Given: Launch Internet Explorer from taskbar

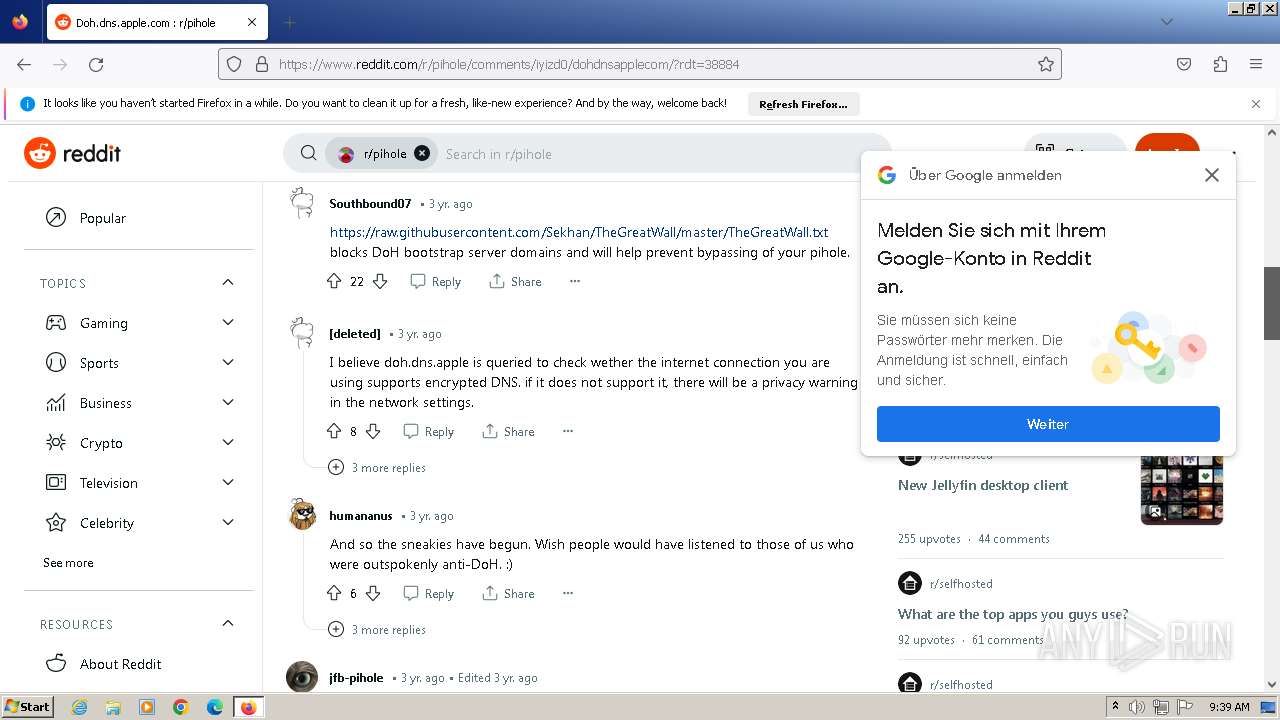Looking at the screenshot, I should pyautogui.click(x=80, y=707).
